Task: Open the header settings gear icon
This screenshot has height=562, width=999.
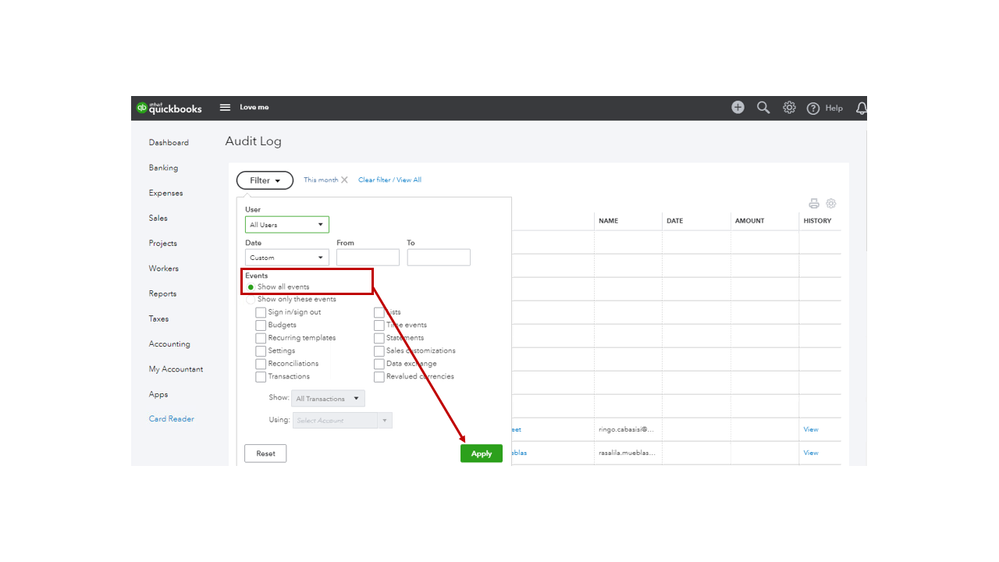Action: click(x=789, y=107)
